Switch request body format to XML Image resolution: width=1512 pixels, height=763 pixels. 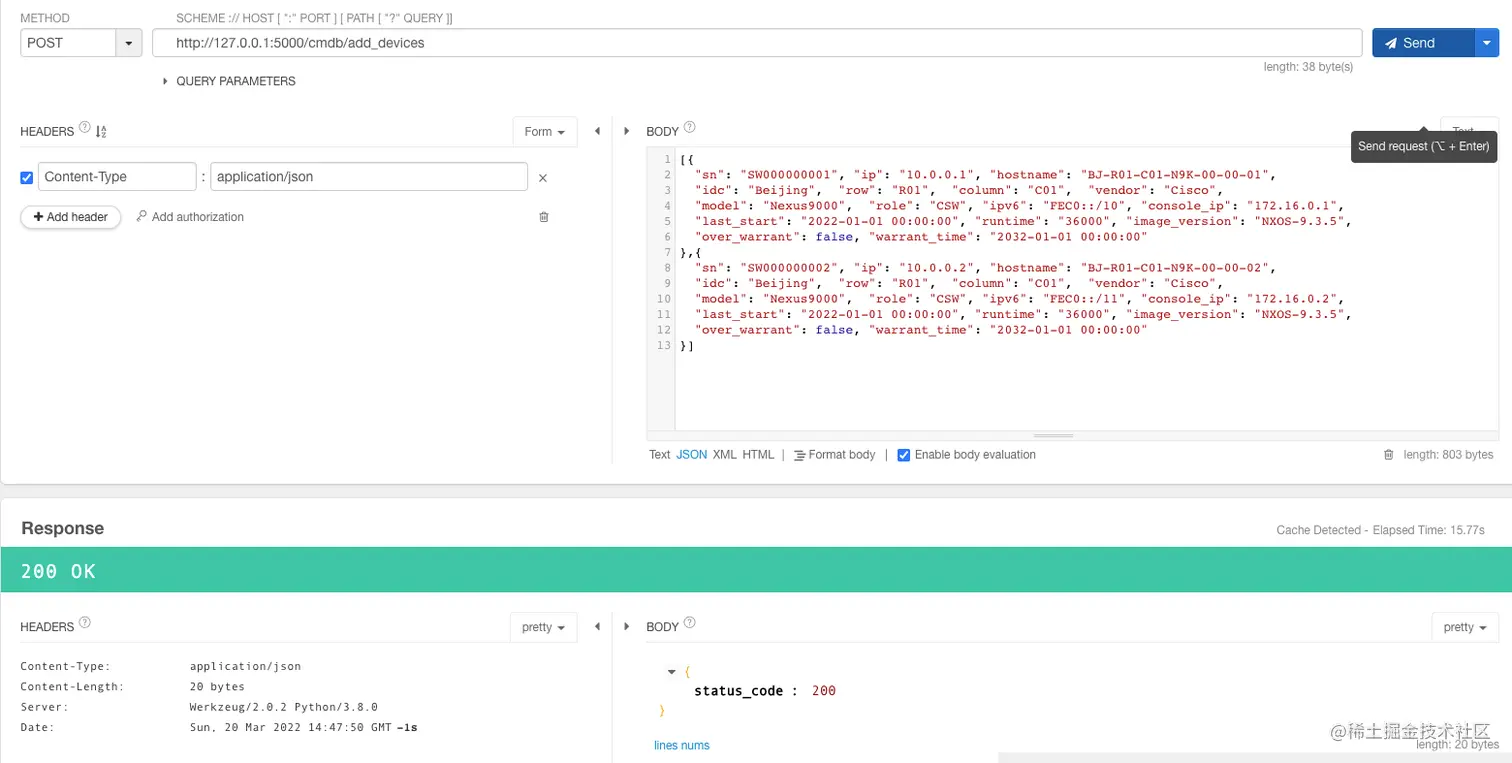pyautogui.click(x=725, y=455)
